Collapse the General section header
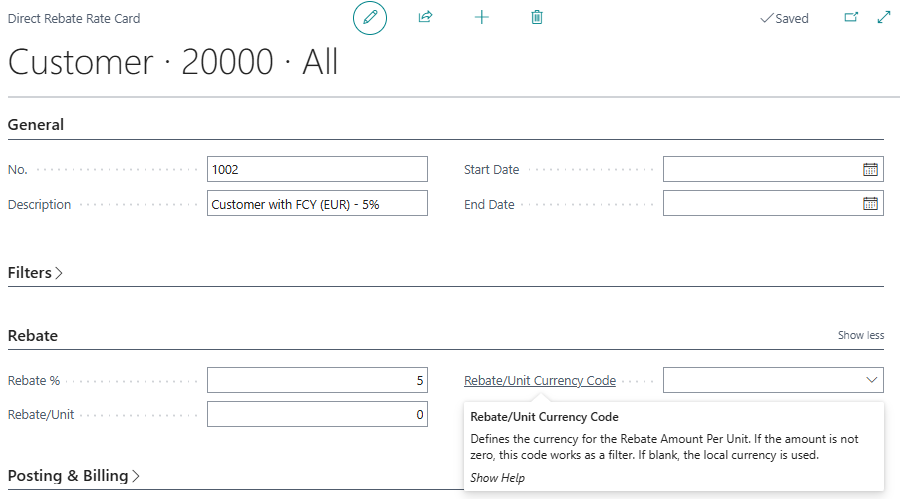Screen dimensions: 908x499 [x=36, y=124]
